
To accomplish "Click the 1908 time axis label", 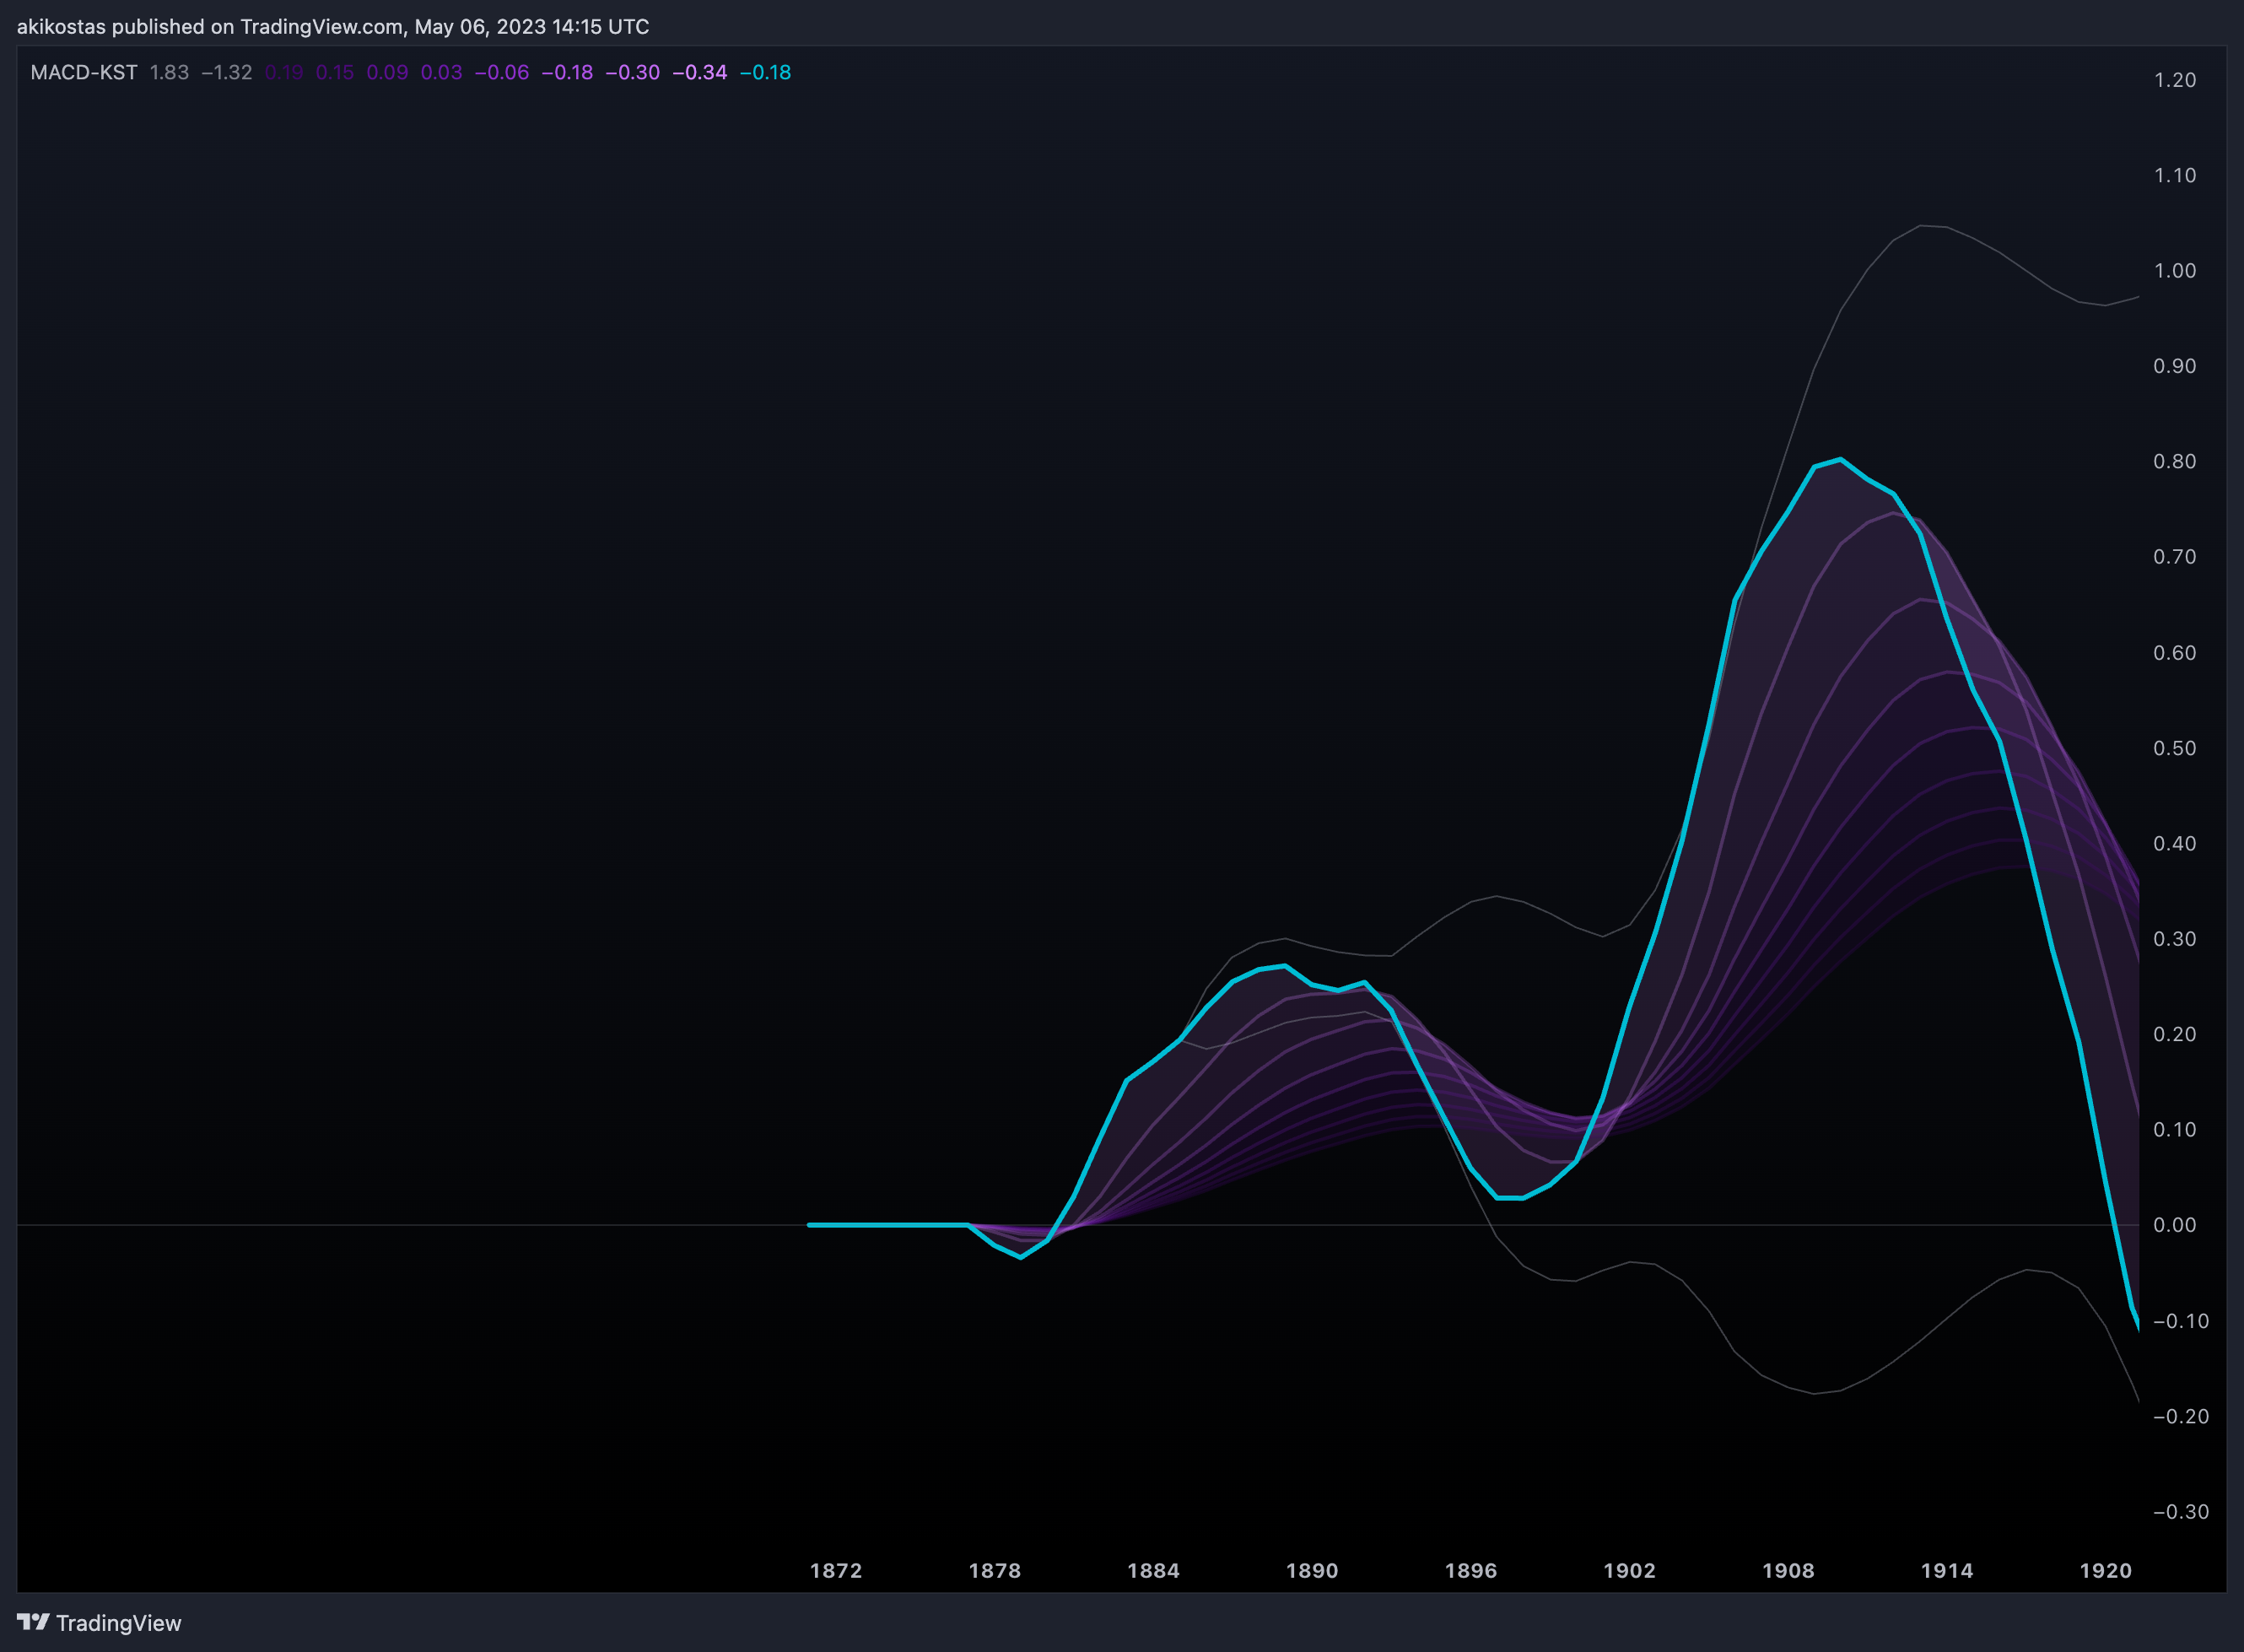I will pyautogui.click(x=1789, y=1570).
